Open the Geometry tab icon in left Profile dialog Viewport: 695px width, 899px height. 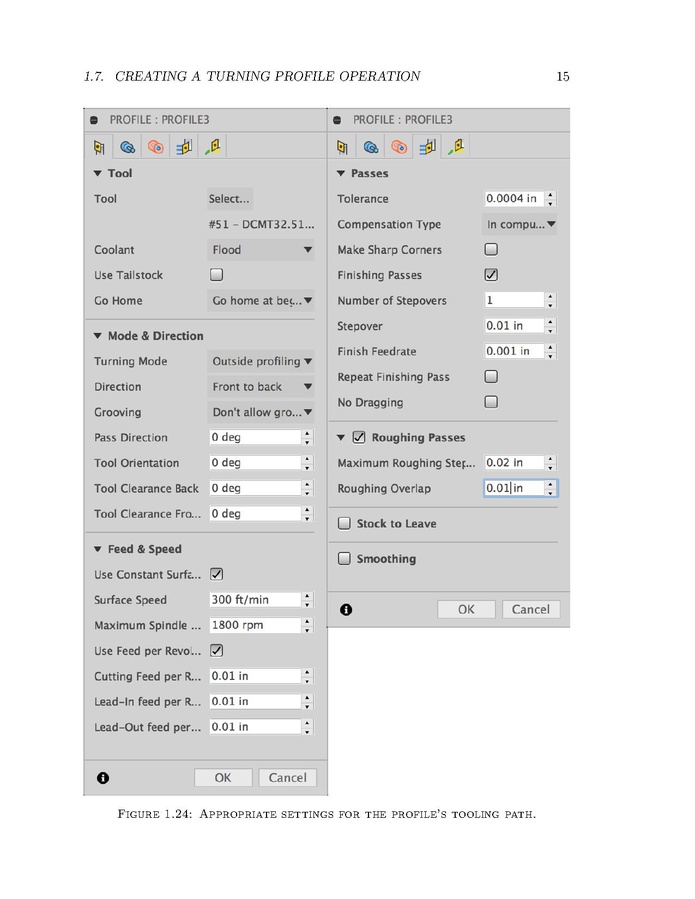[127, 147]
